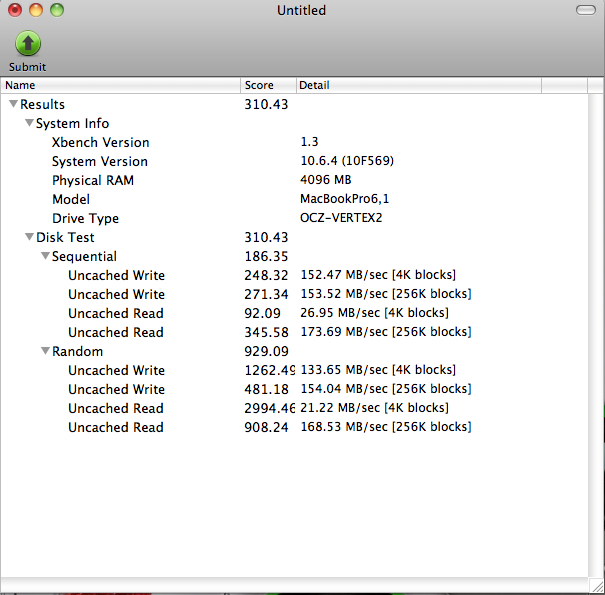Viewport: 605px width, 595px height.
Task: Click the 153.52 MB/sec detail
Action: click(x=386, y=294)
